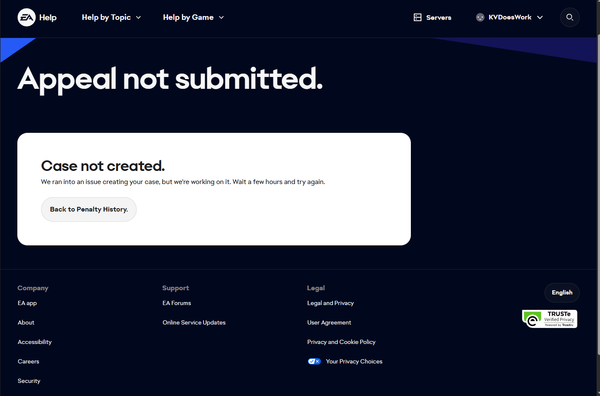The image size is (600, 396).
Task: Open the KVDoesWork account dropdown
Action: (x=509, y=17)
